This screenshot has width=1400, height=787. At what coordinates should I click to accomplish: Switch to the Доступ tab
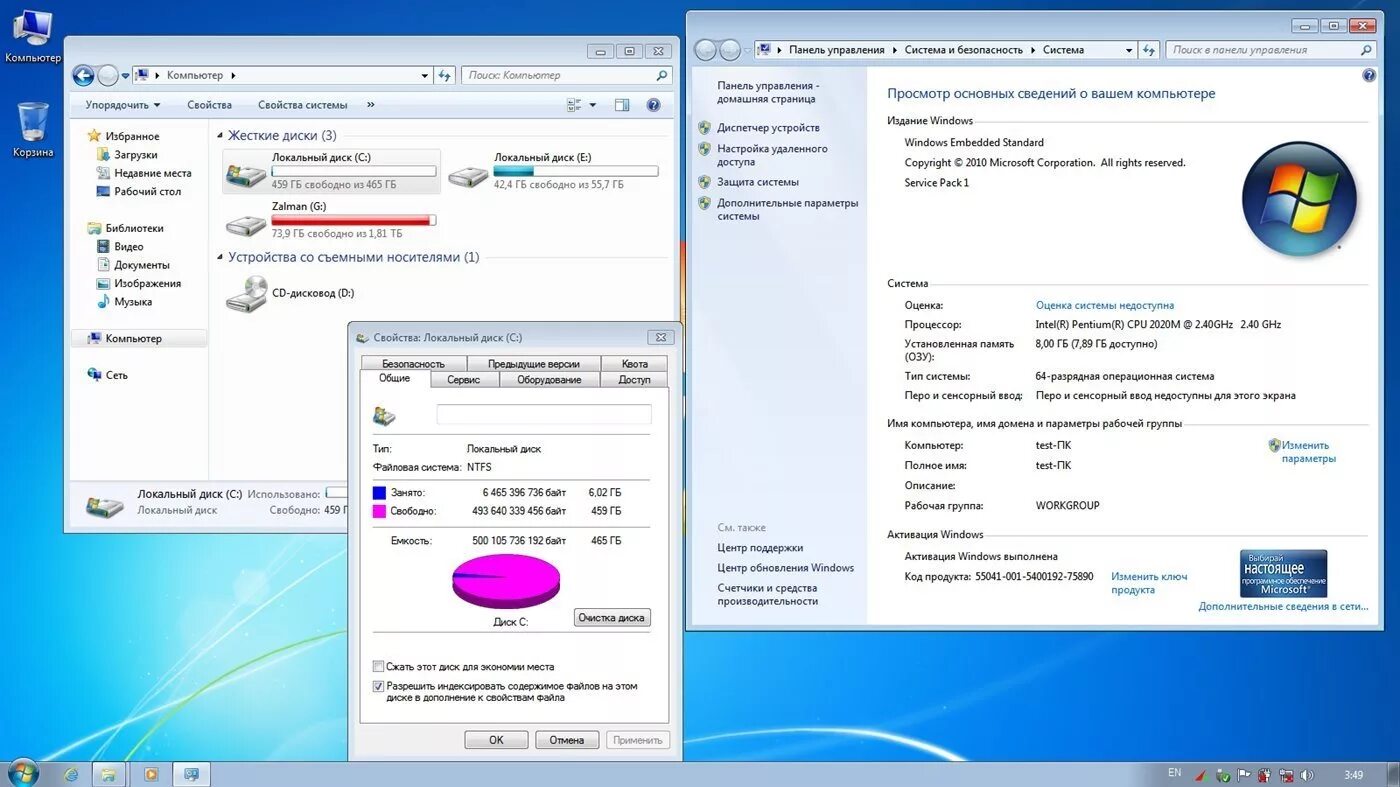(x=634, y=380)
